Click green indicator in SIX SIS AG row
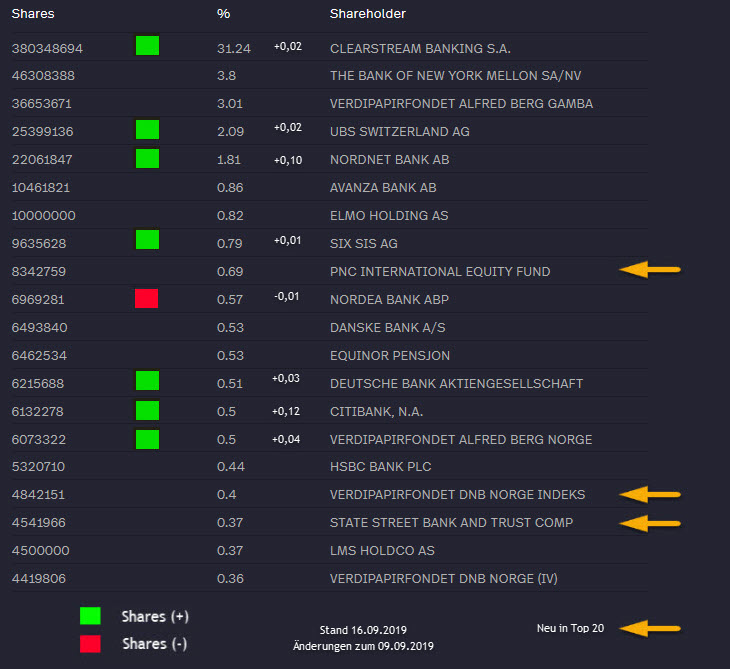This screenshot has width=730, height=669. click(147, 239)
